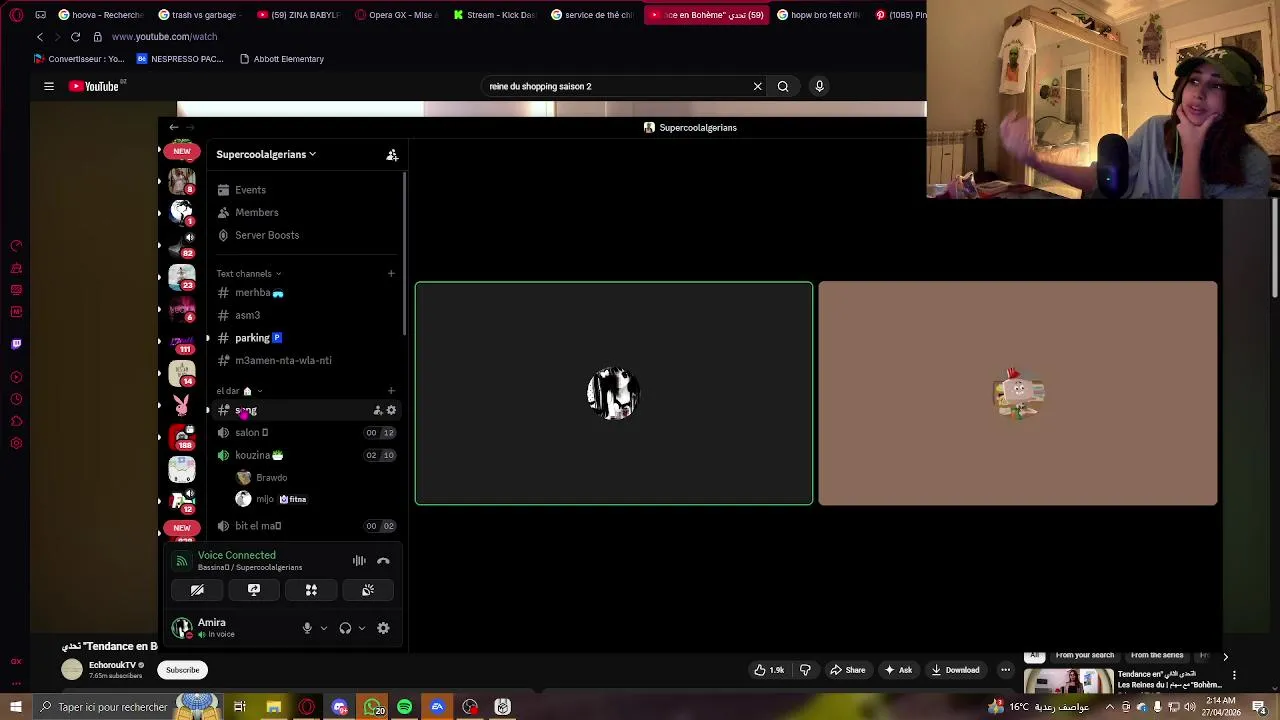Toggle Discord noise suppression icon
The image size is (1280, 720).
click(x=359, y=561)
